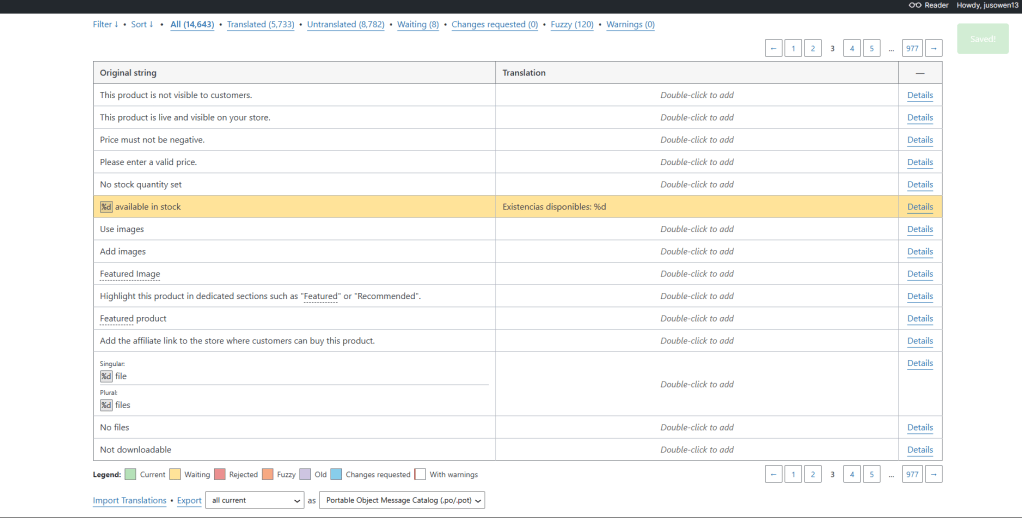Click the green Saved! notice button

[983, 39]
